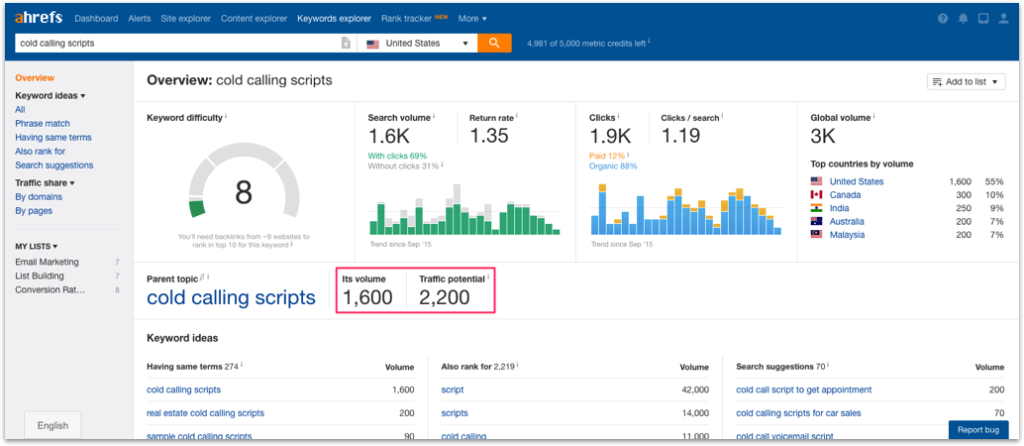This screenshot has width=1024, height=446.
Task: Open the List Building list
Action: (x=40, y=276)
